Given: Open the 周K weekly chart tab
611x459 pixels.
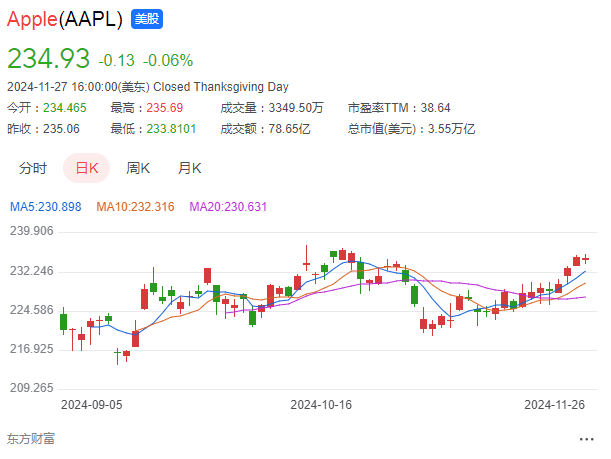Looking at the screenshot, I should click(138, 168).
